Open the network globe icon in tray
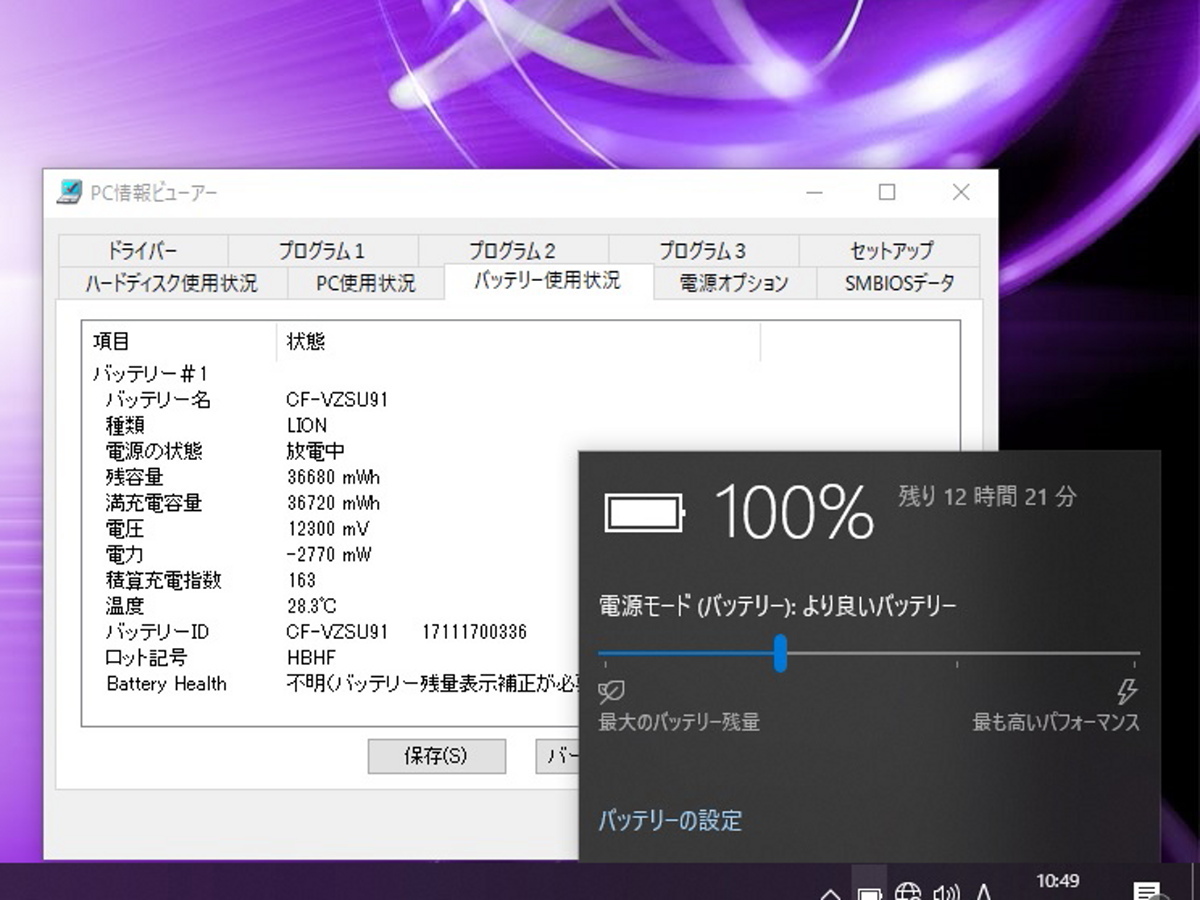The height and width of the screenshot is (900, 1200). (907, 891)
